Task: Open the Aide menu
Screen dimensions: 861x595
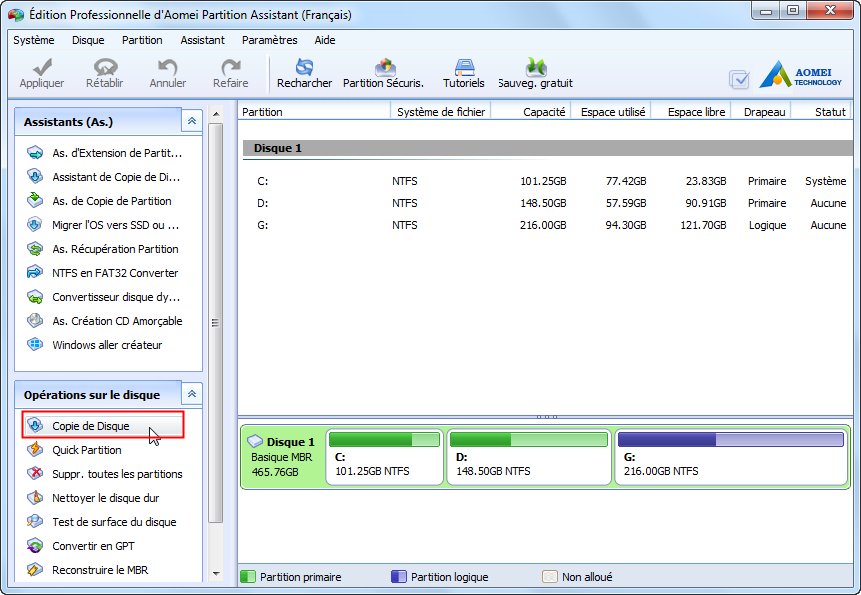Action: (x=325, y=40)
